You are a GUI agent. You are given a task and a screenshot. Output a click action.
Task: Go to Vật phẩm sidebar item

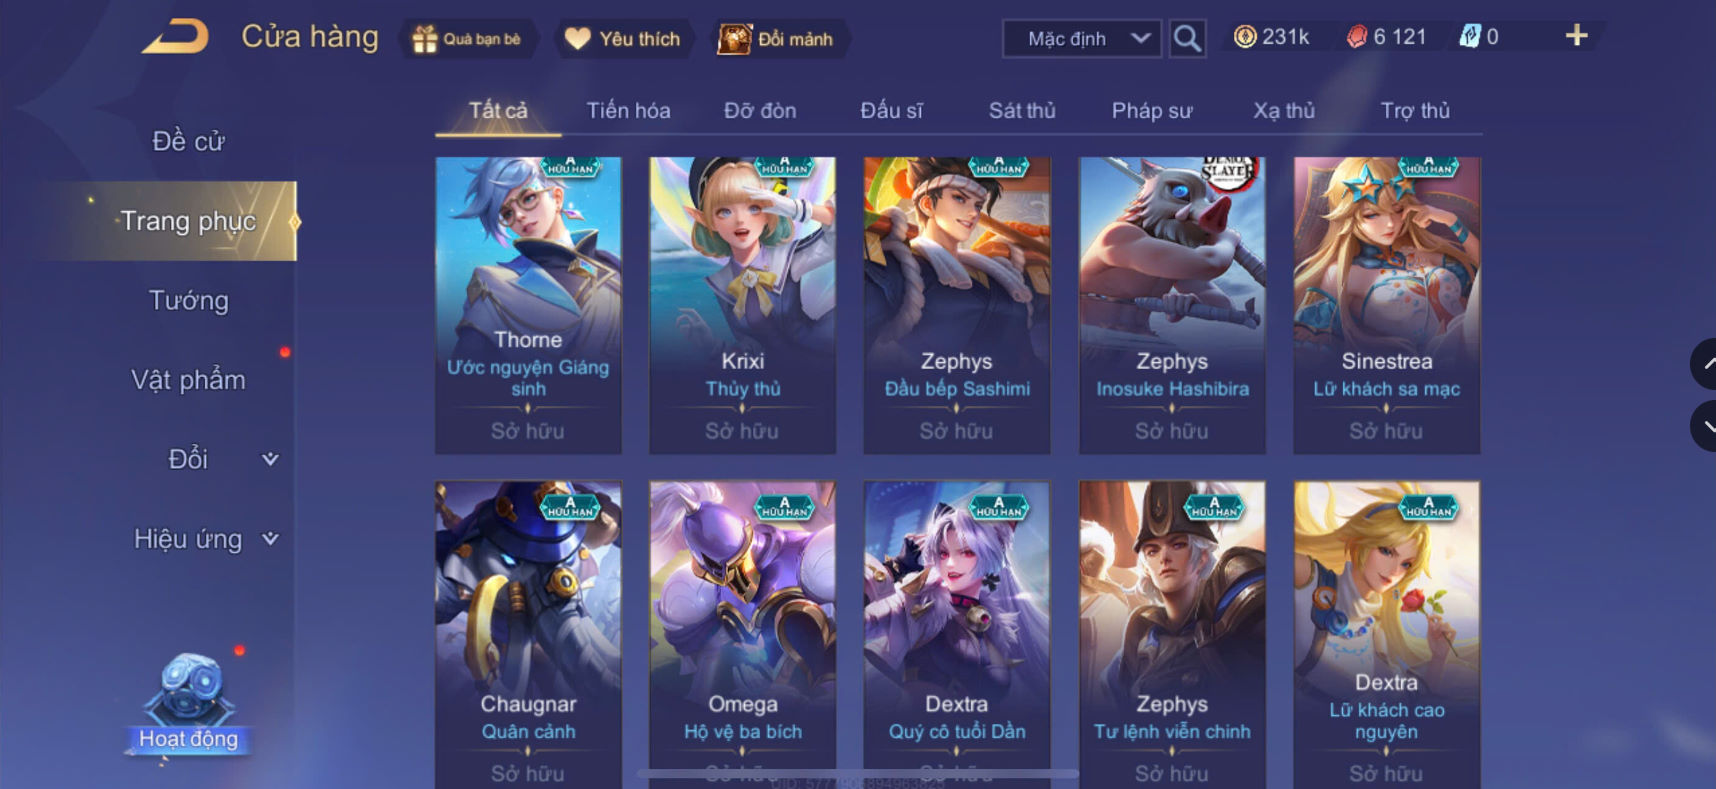click(x=188, y=380)
